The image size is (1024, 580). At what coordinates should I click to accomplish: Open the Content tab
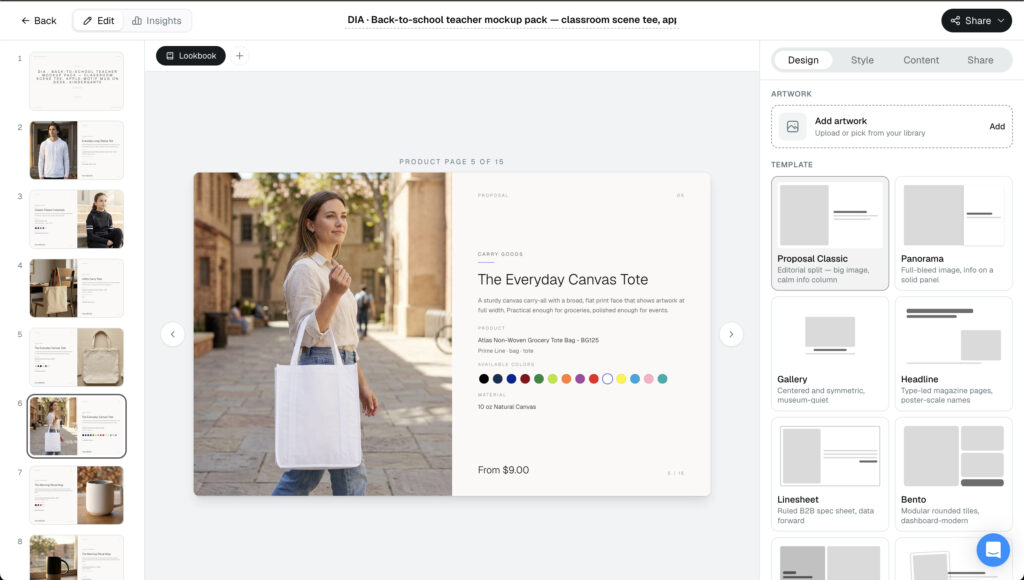coord(921,59)
